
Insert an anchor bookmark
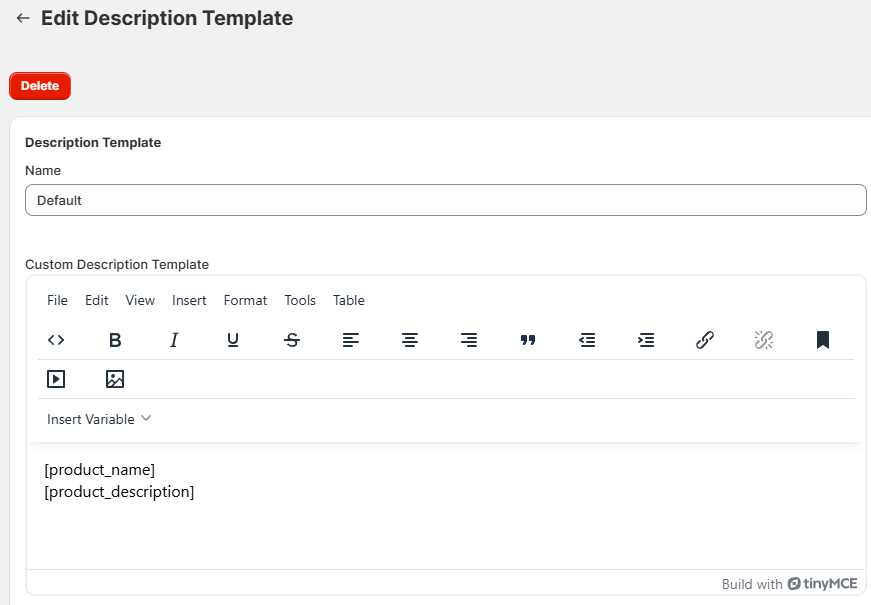coord(823,340)
